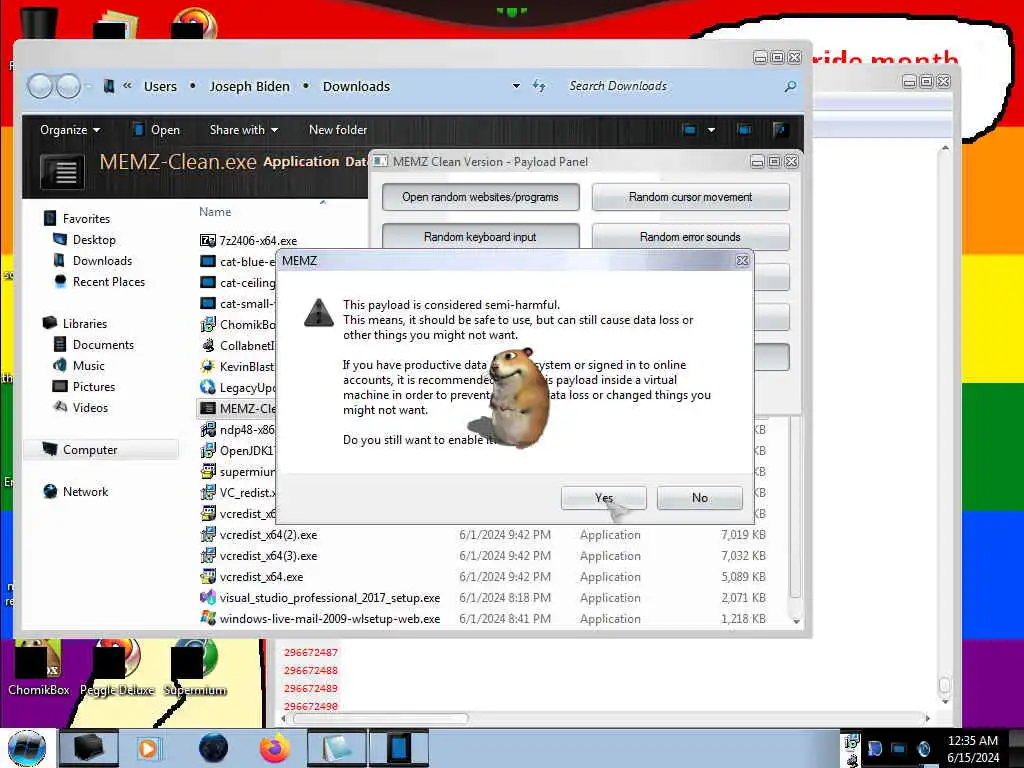Click the windows-live-mail-2009-wlsetup-web.exe file icon

208,618
